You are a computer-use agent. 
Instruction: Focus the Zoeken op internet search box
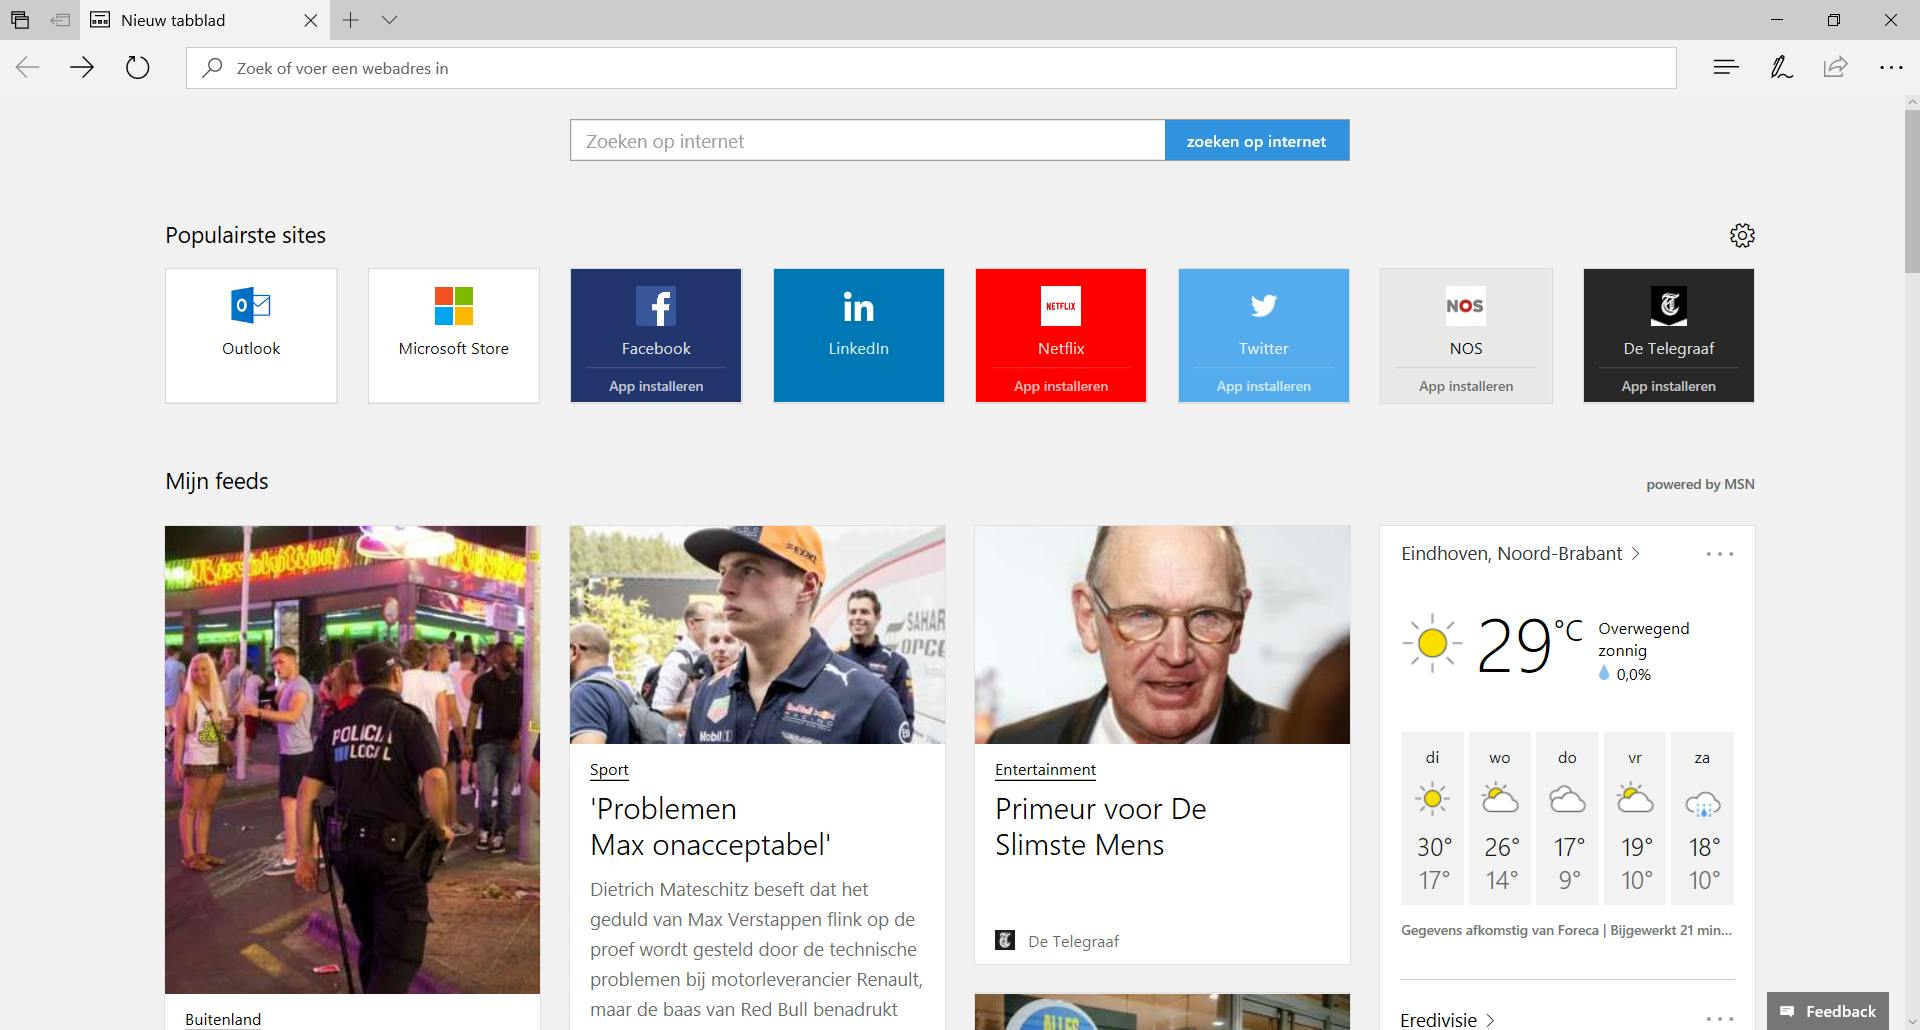[x=868, y=141]
